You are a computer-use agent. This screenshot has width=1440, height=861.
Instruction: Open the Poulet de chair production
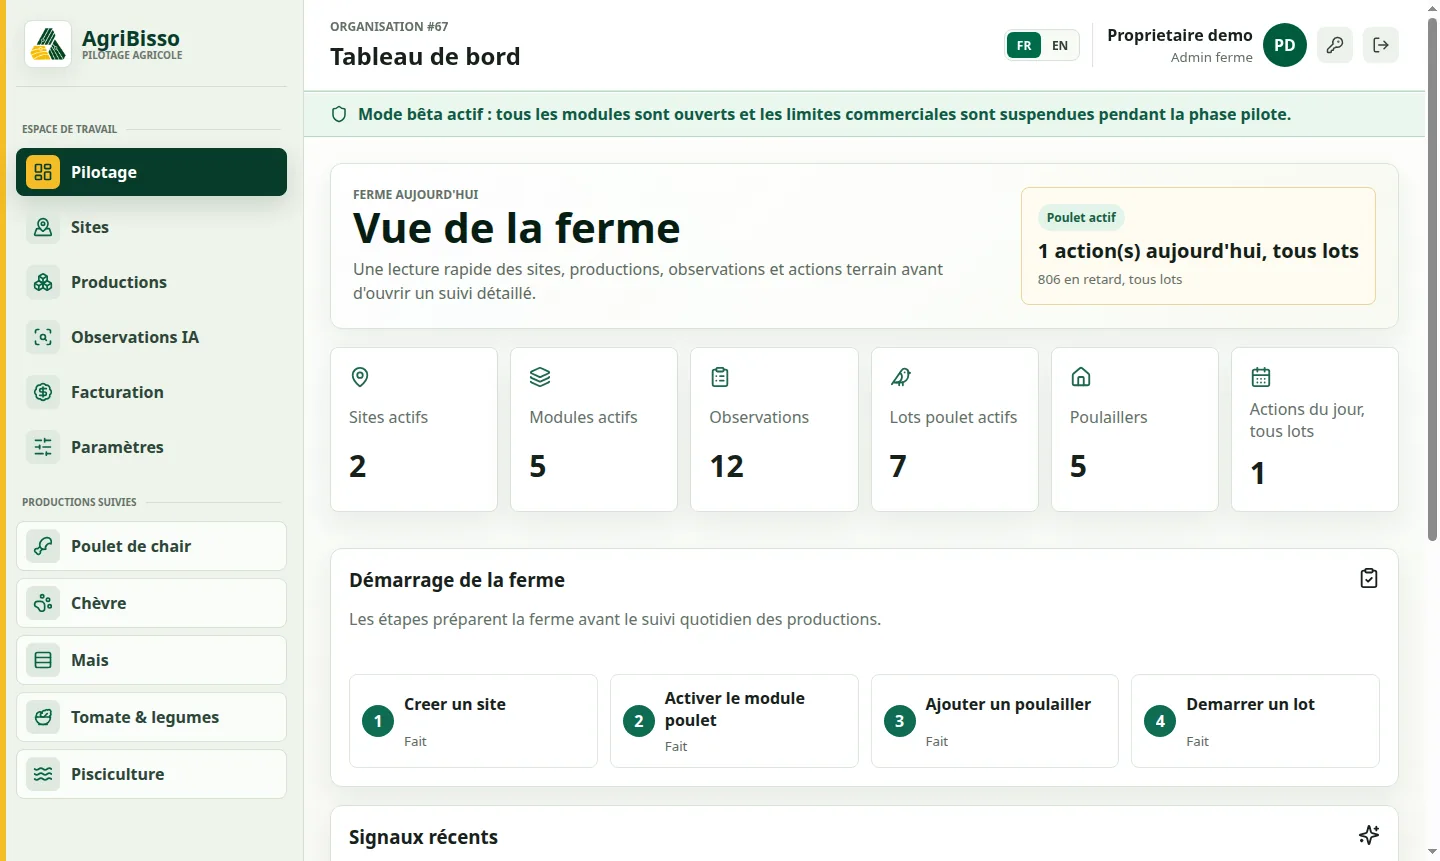[151, 546]
